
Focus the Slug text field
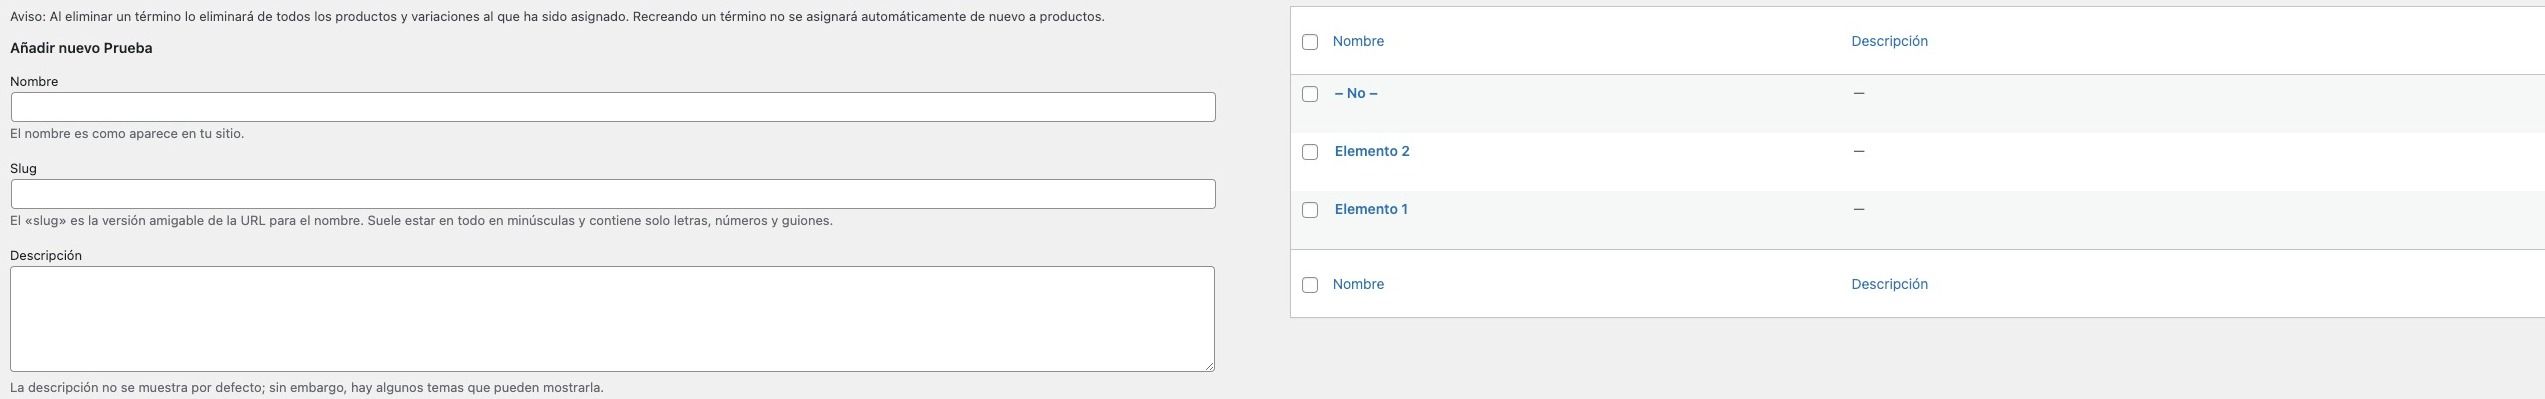click(x=613, y=194)
